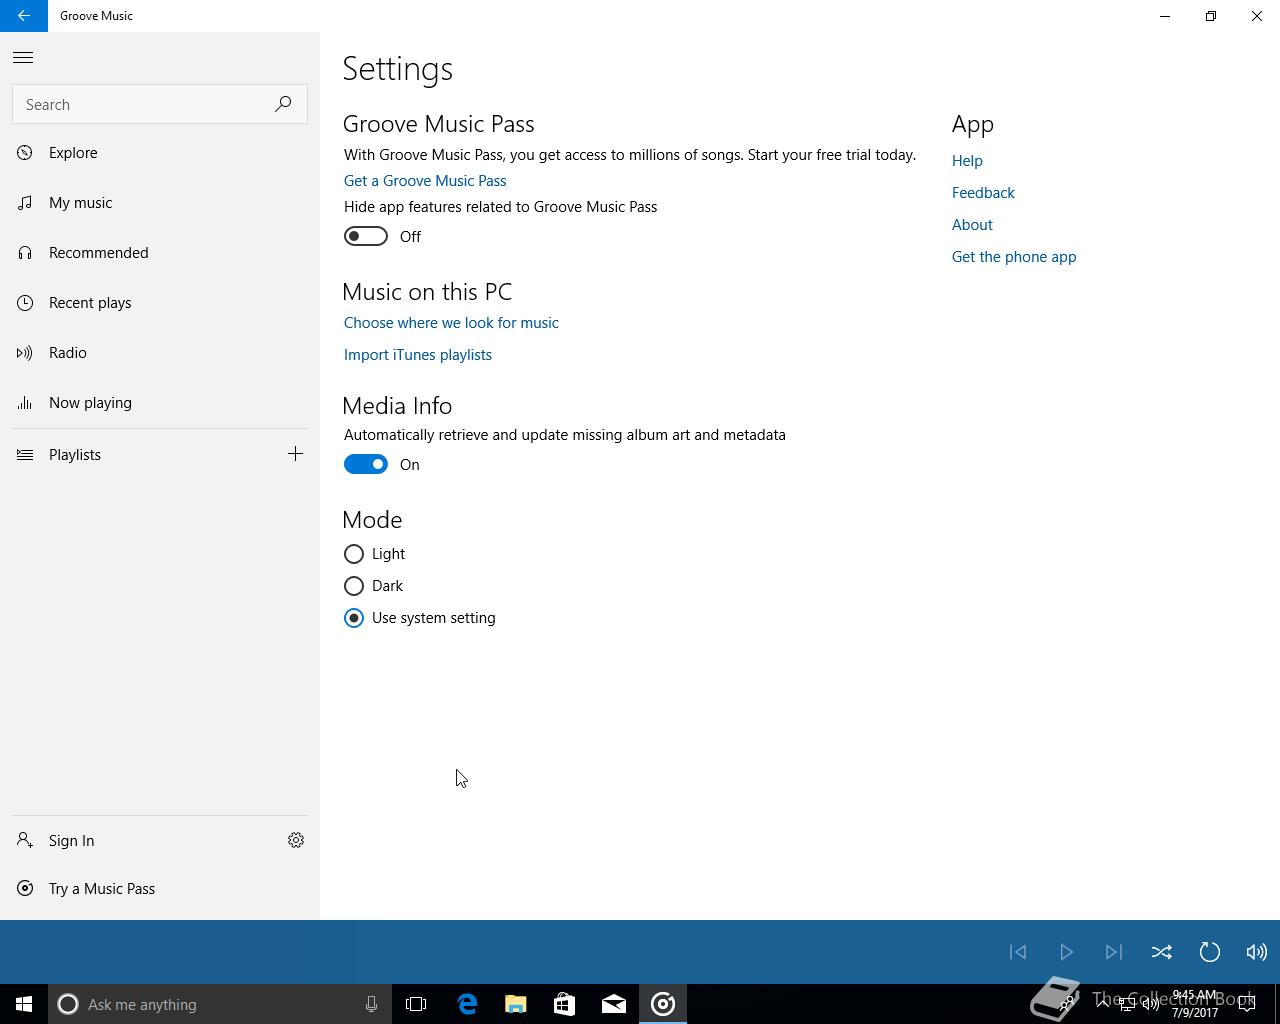
Task: Launch Microsoft Edge from taskbar
Action: (x=467, y=1004)
